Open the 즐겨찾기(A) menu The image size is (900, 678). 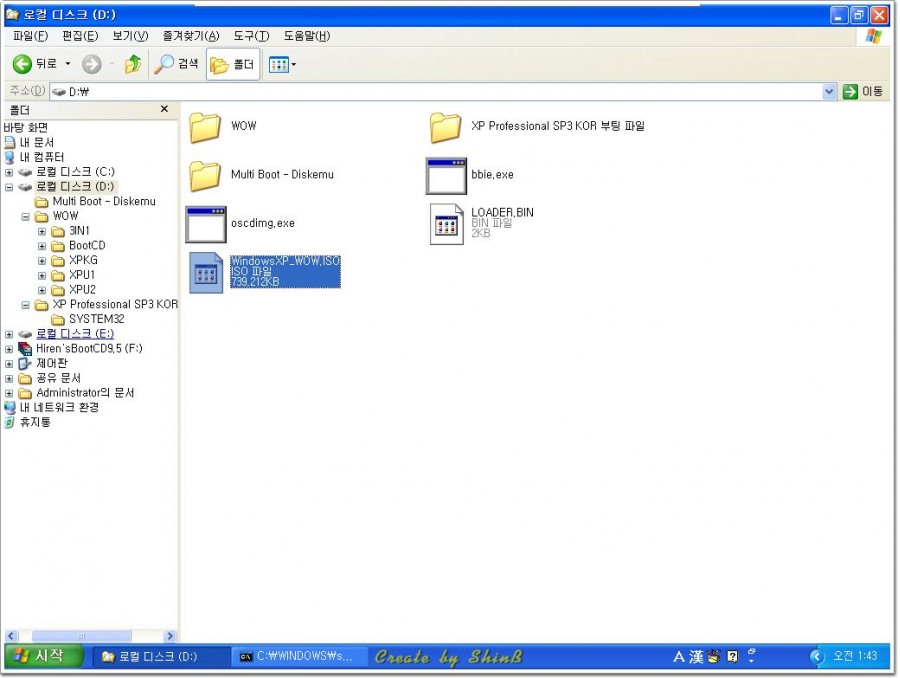(x=191, y=36)
